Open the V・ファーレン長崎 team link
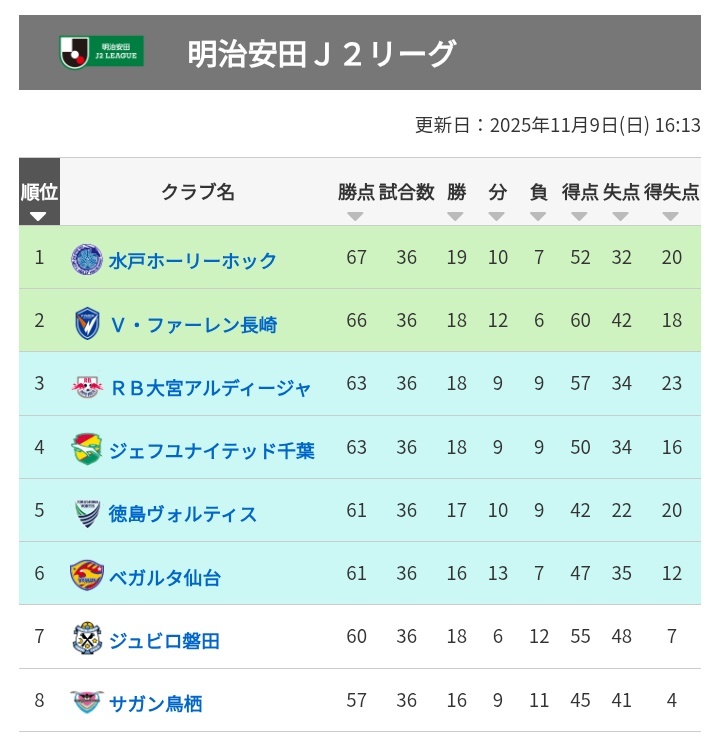The width and height of the screenshot is (716, 736). [193, 324]
